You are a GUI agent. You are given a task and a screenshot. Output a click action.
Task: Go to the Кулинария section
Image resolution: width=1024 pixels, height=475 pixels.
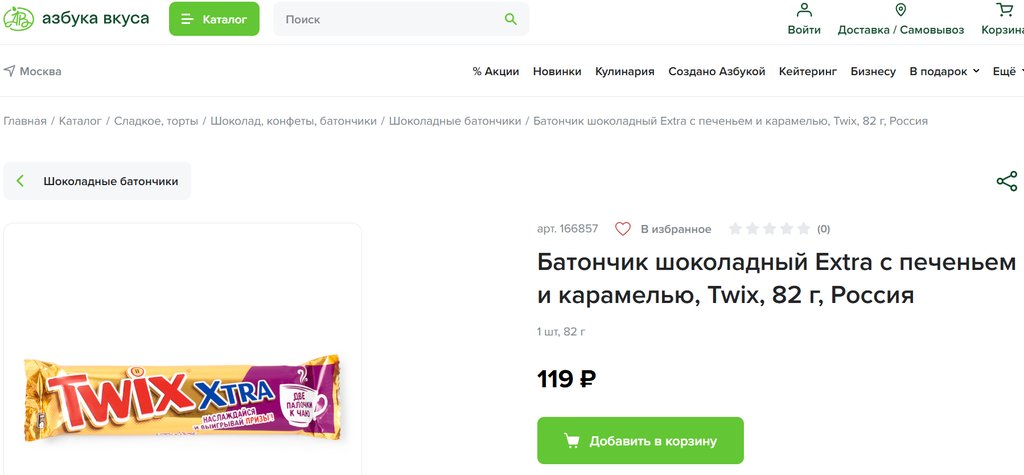pos(624,71)
